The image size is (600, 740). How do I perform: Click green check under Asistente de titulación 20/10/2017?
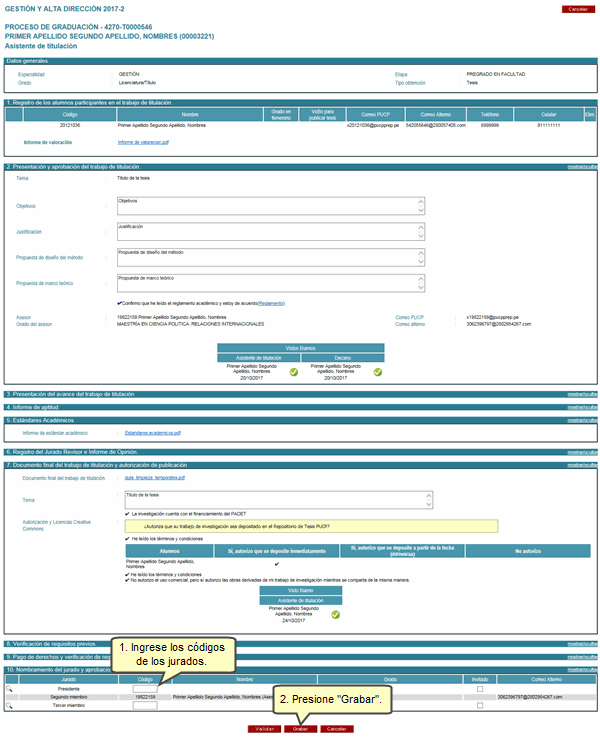pyautogui.click(x=294, y=372)
